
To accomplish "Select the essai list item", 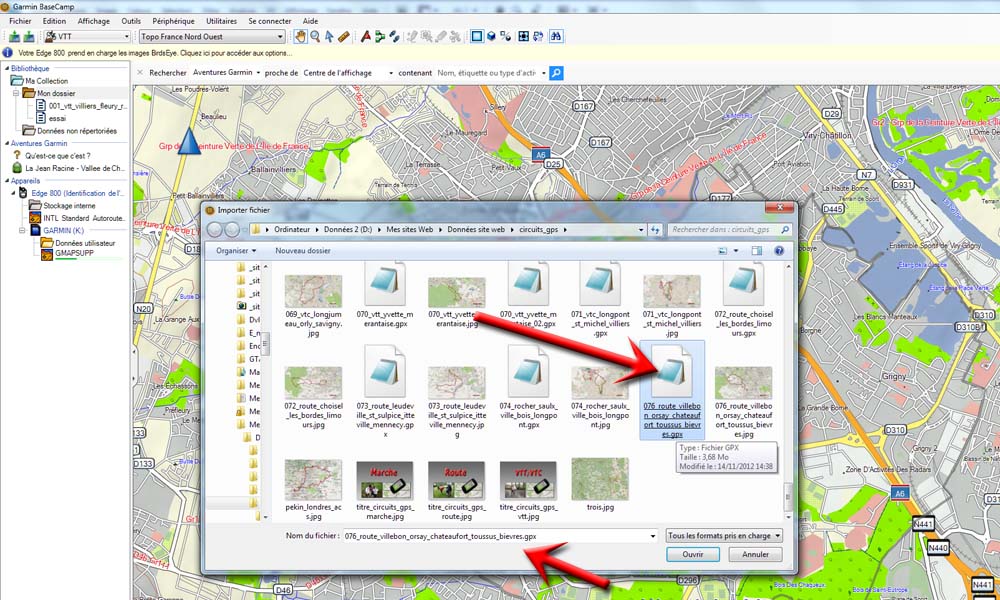I will click(x=57, y=118).
